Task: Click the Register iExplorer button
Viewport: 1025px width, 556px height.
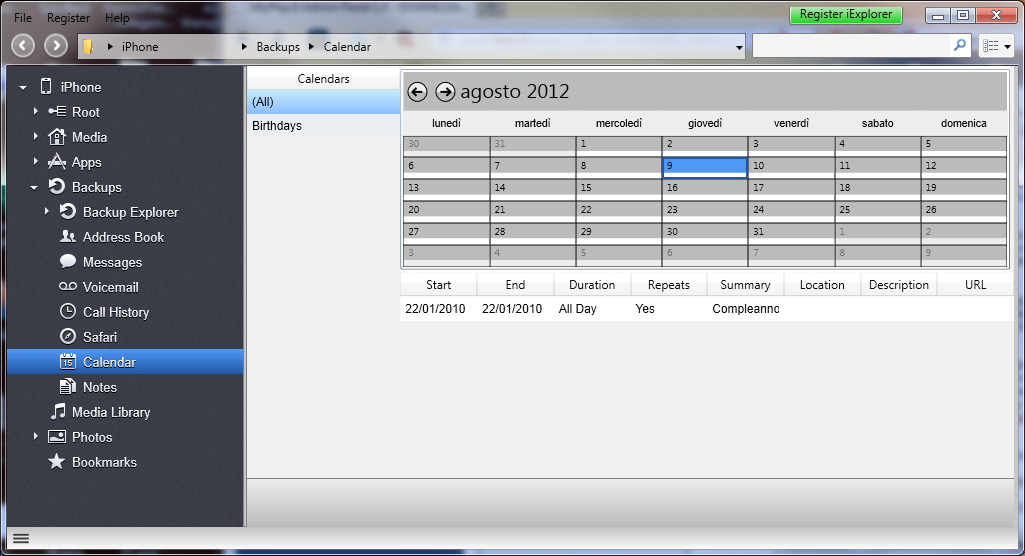Action: tap(845, 15)
